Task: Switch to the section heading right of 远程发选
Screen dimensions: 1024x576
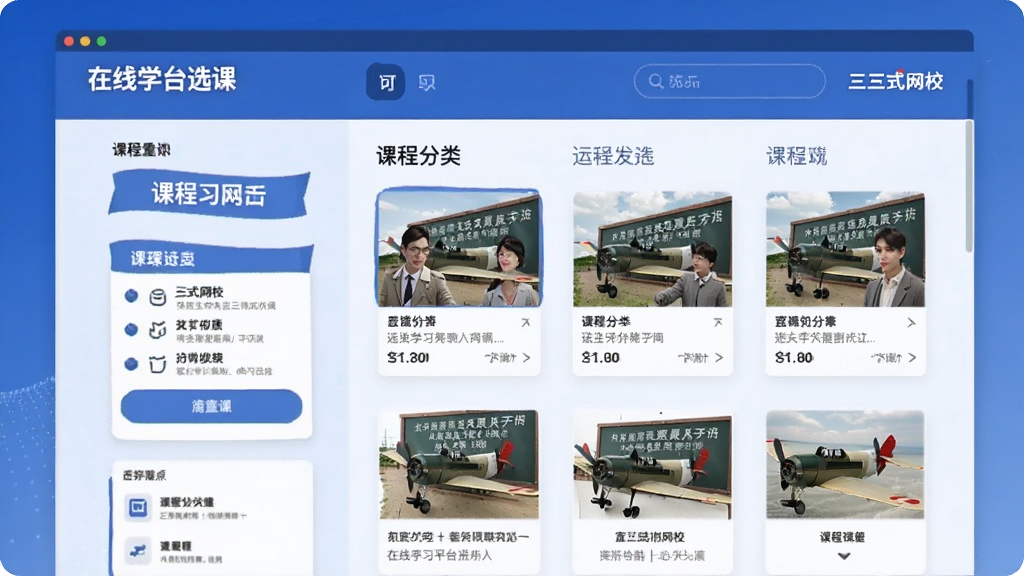Action: [x=797, y=156]
